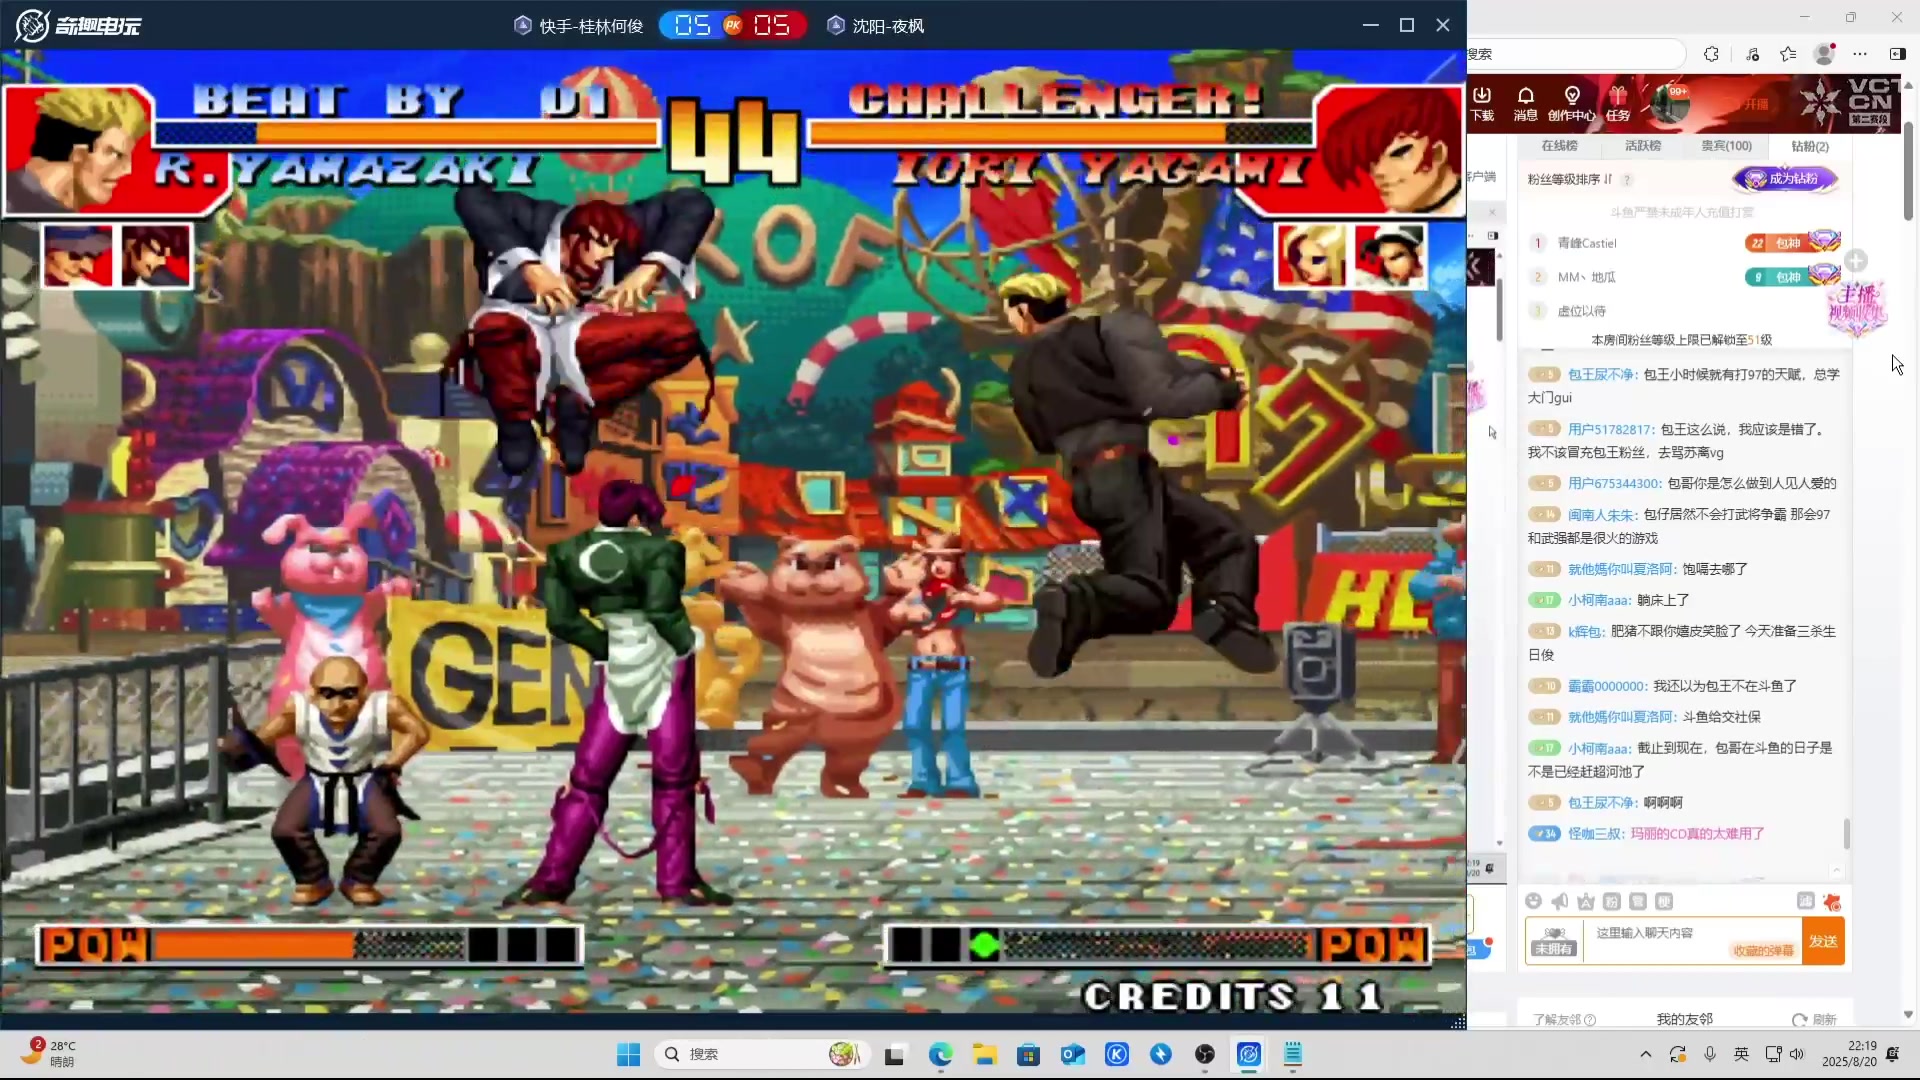Open 消息 bell notifications
Viewport: 1920px width, 1080px height.
coord(1525,103)
